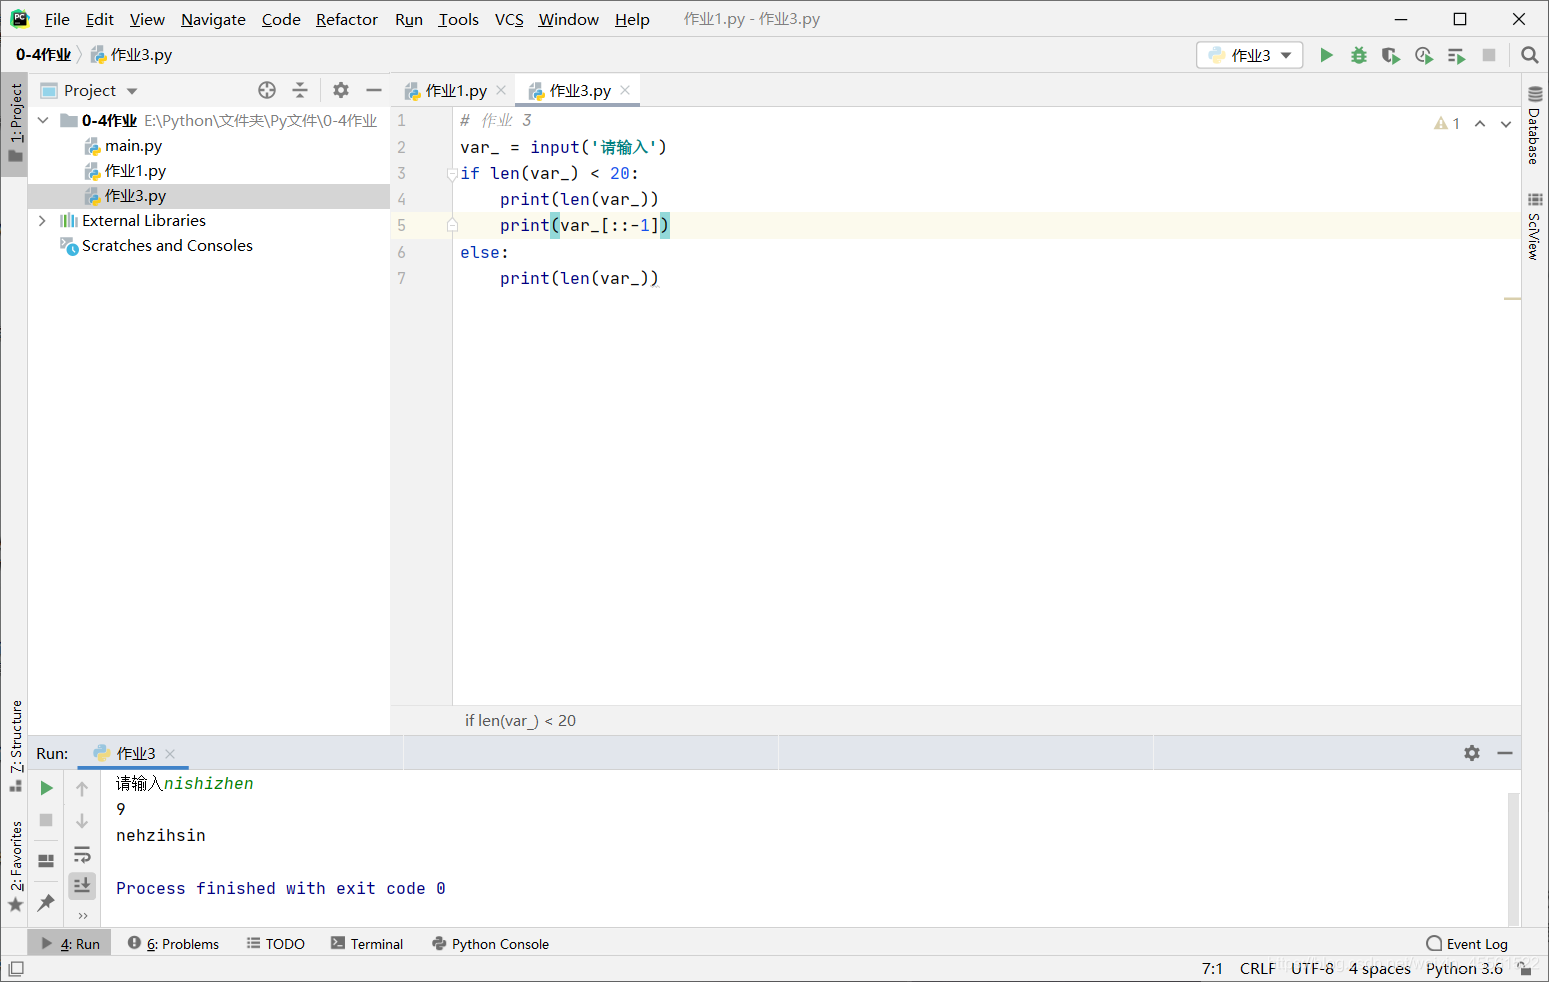Open Scratches and Consoles node
This screenshot has height=982, width=1549.
coord(167,245)
